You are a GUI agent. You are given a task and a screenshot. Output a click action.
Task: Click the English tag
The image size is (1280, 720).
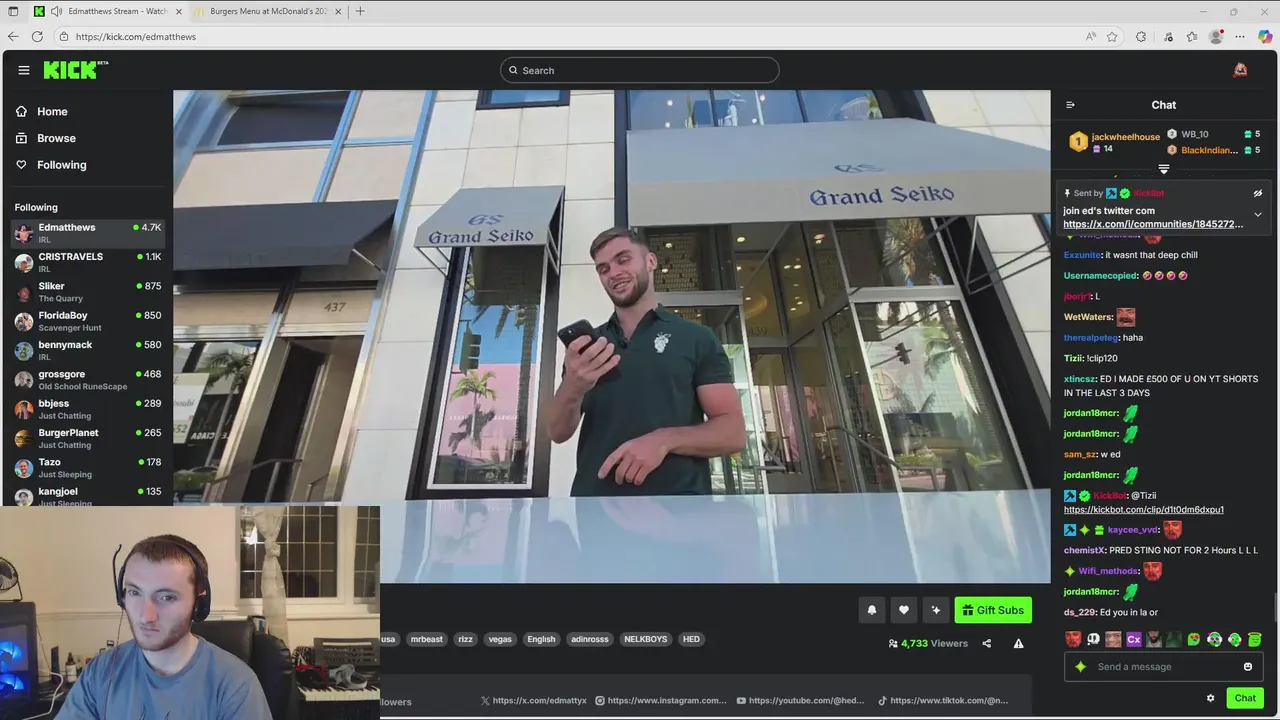pyautogui.click(x=541, y=639)
